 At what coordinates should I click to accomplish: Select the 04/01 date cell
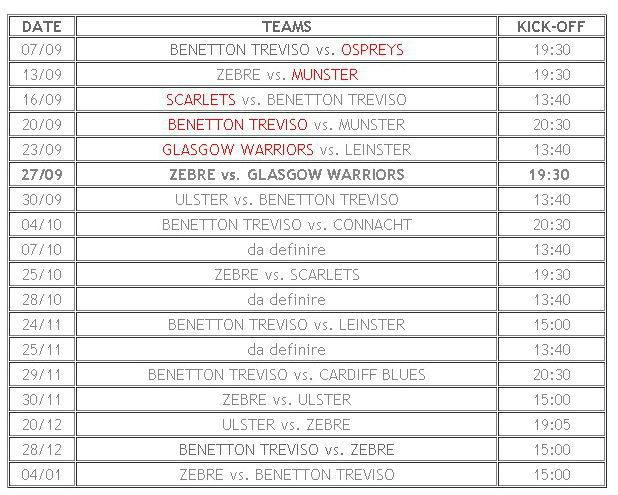[40, 474]
